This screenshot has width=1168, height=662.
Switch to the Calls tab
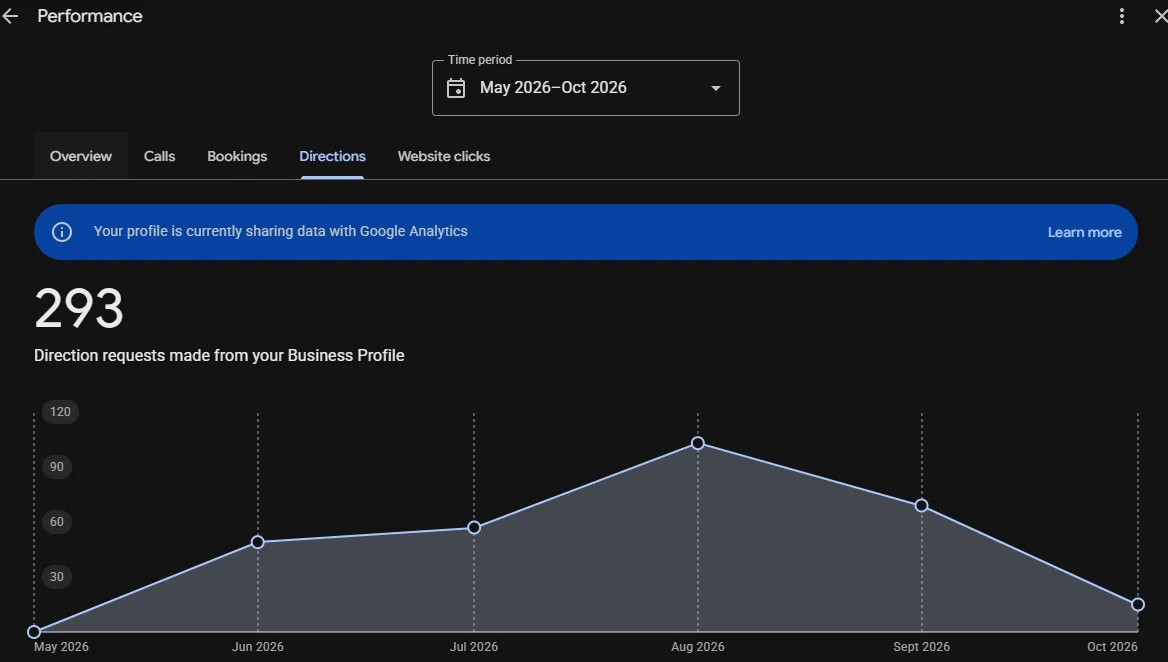(x=159, y=156)
